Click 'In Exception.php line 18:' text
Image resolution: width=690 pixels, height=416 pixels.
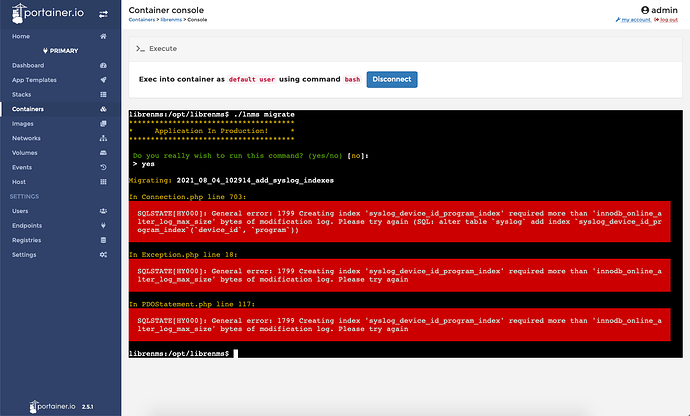coord(183,254)
